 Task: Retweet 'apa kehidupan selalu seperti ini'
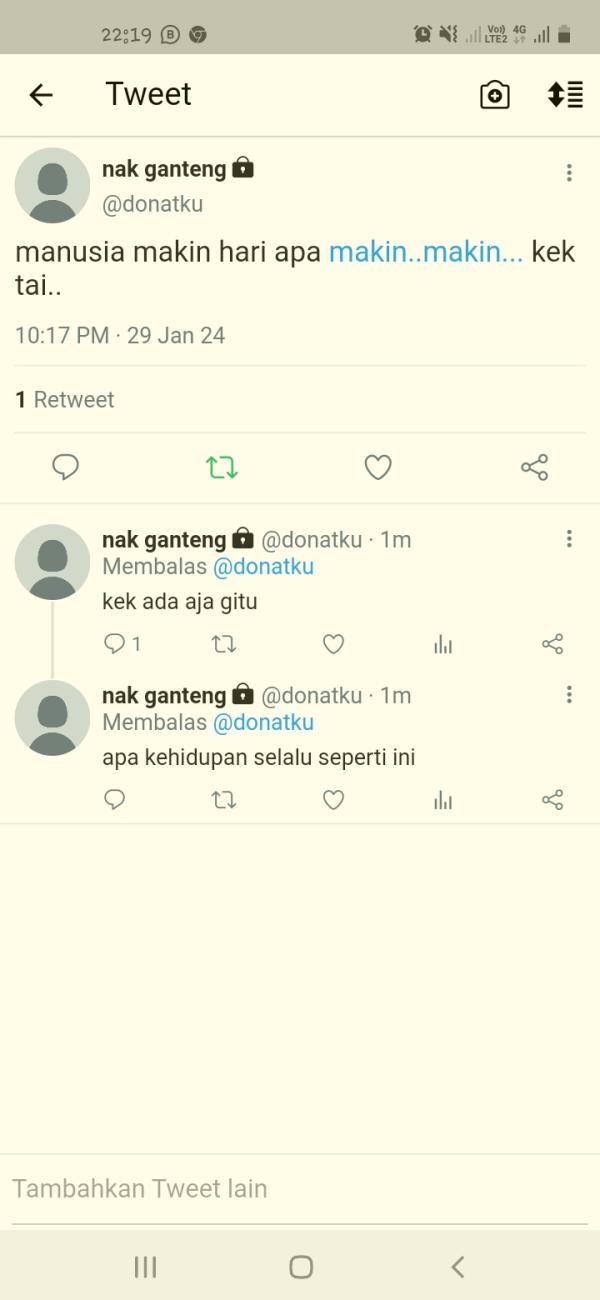(x=224, y=799)
